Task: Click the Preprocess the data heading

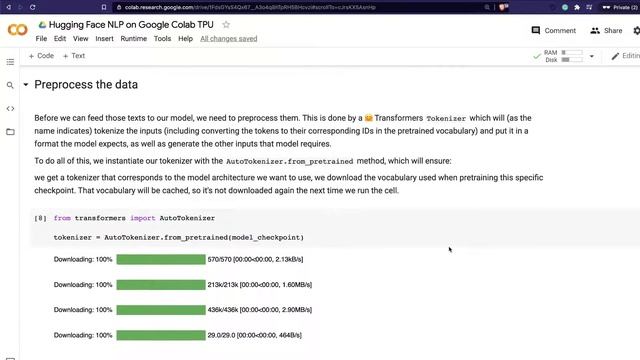Action: tap(86, 84)
